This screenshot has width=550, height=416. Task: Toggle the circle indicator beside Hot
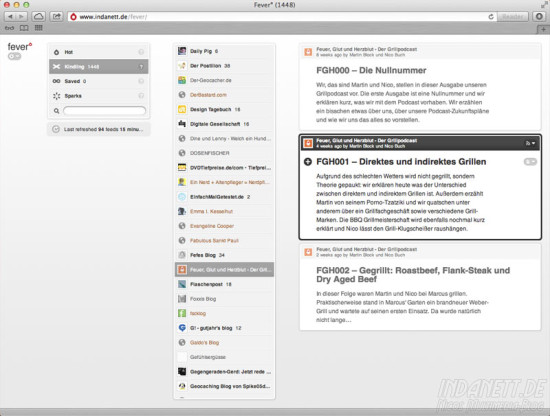141,52
